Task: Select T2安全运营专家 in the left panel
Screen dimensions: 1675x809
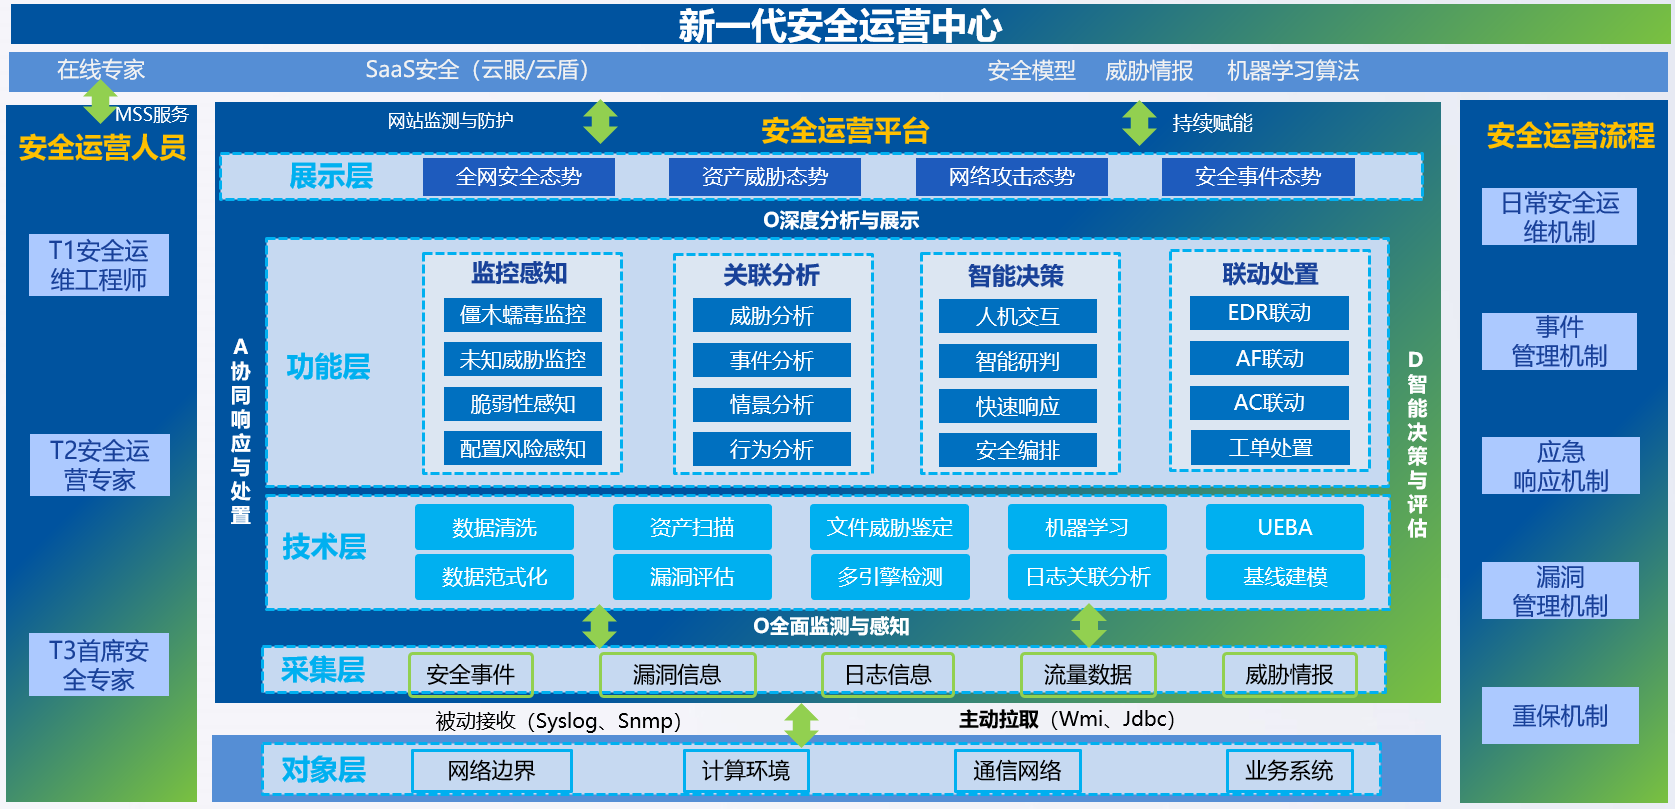Action: [x=99, y=465]
